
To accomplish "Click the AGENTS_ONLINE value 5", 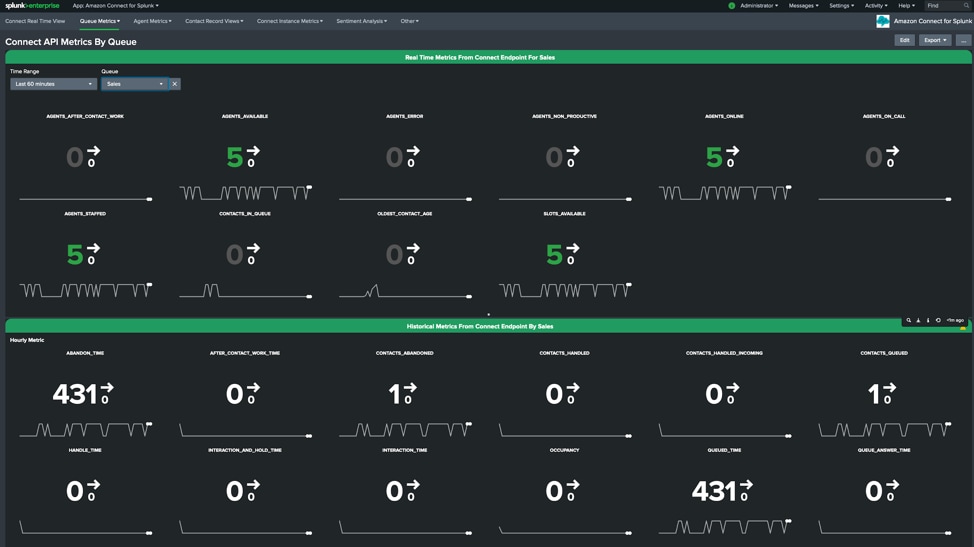I will click(x=714, y=158).
